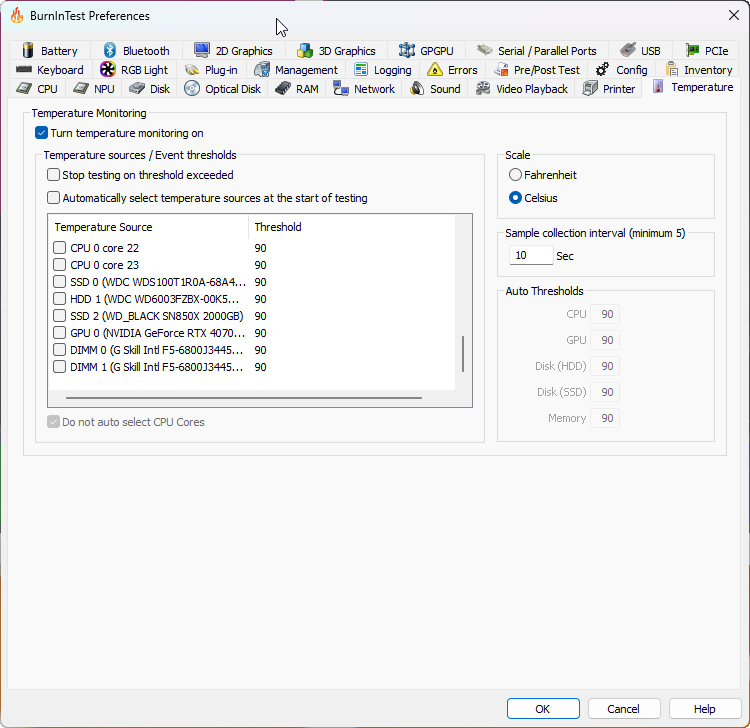This screenshot has width=750, height=728.
Task: Click OK to save preferences
Action: tap(543, 708)
